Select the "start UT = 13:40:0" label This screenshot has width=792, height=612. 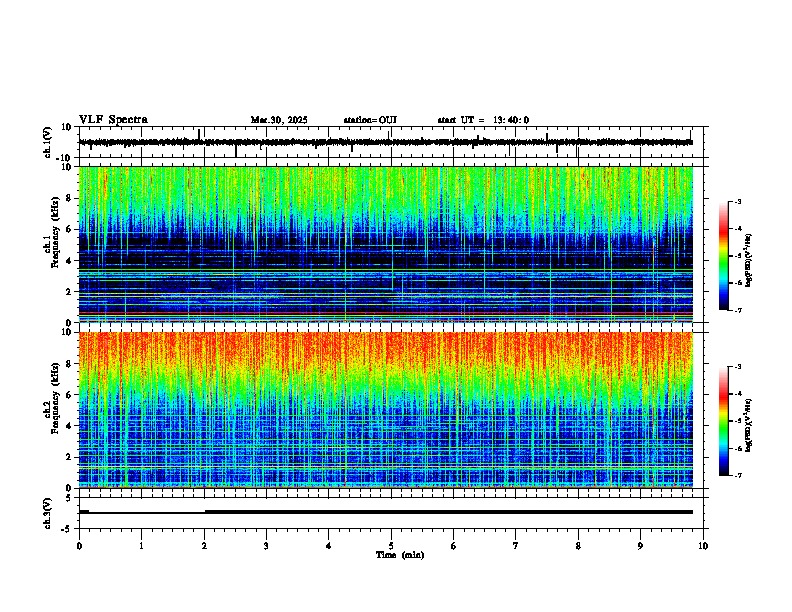pyautogui.click(x=483, y=120)
